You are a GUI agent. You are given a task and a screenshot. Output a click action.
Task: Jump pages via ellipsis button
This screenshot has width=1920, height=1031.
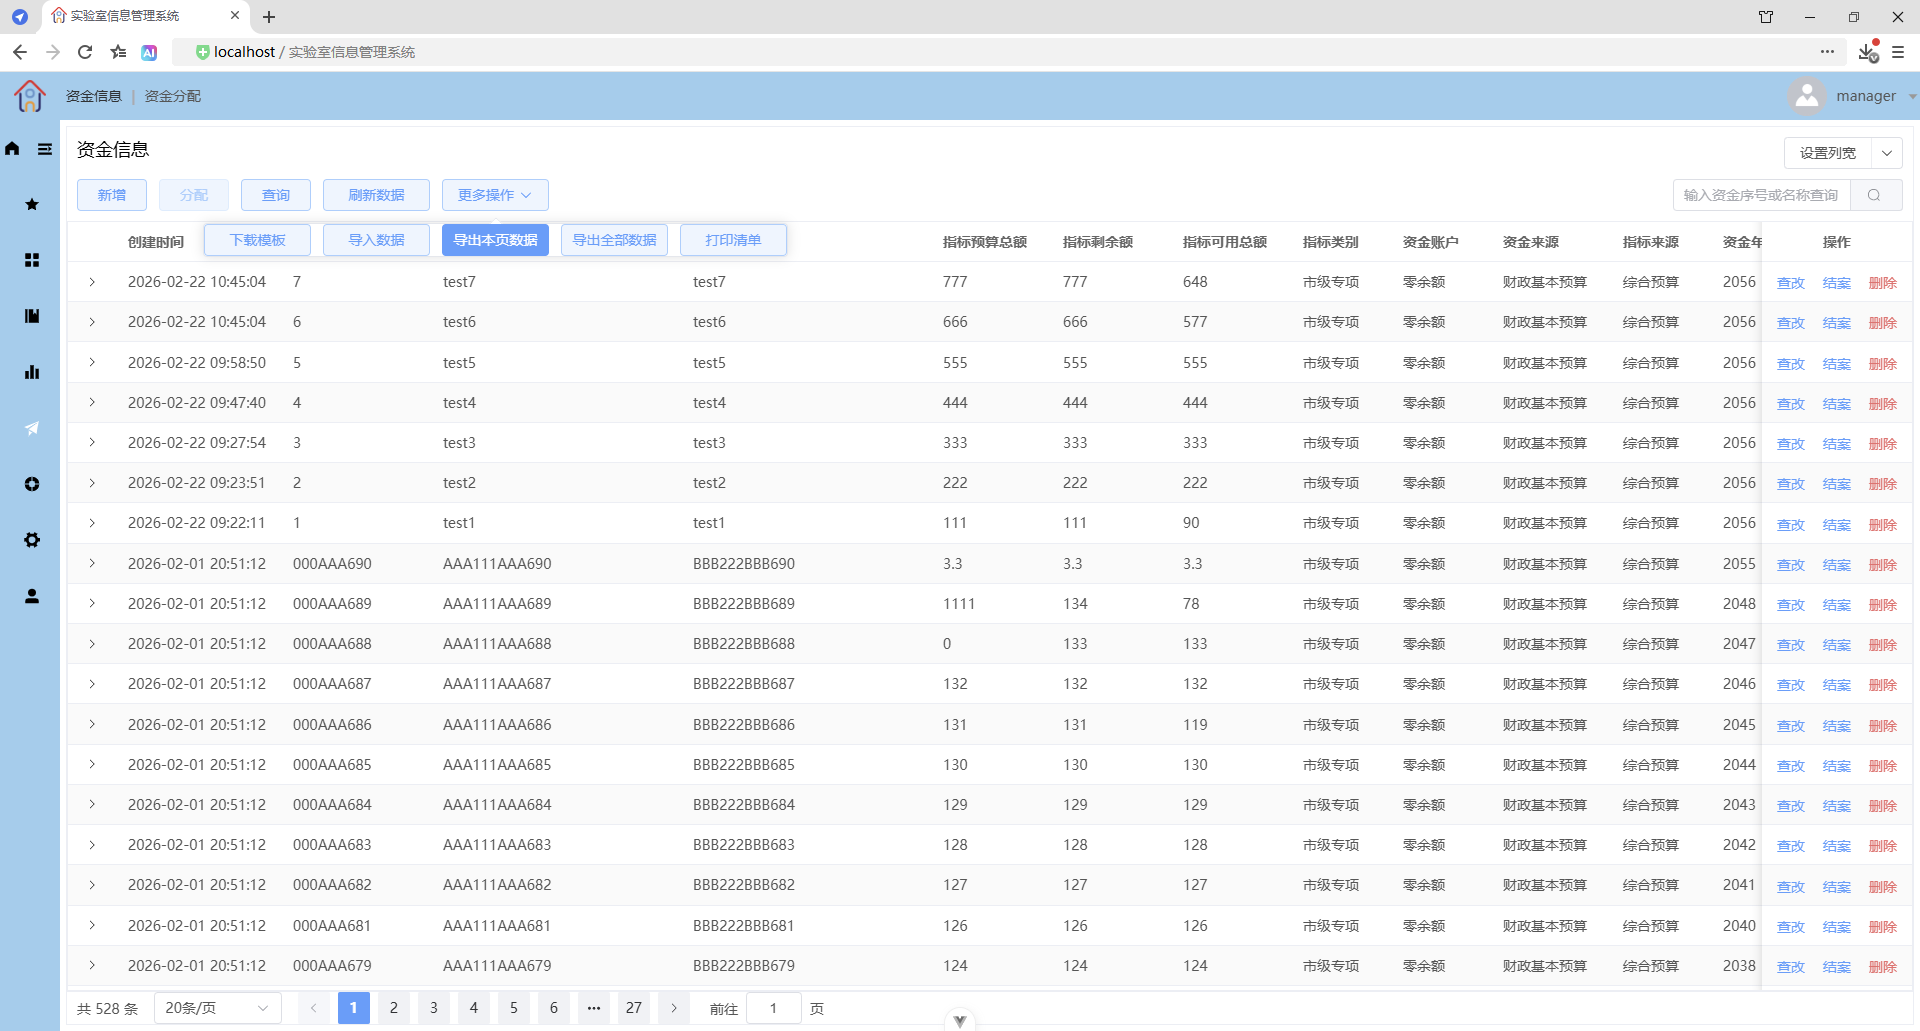point(594,1008)
